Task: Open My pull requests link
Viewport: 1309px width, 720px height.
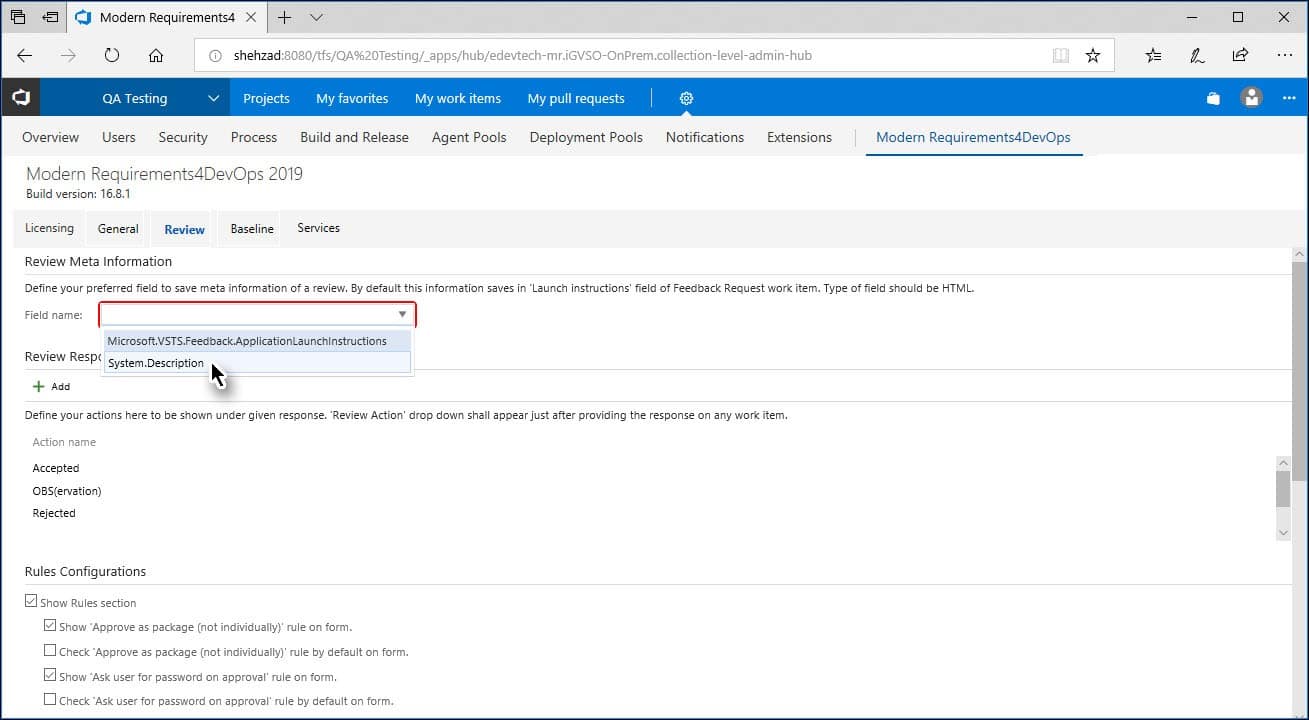Action: [576, 98]
